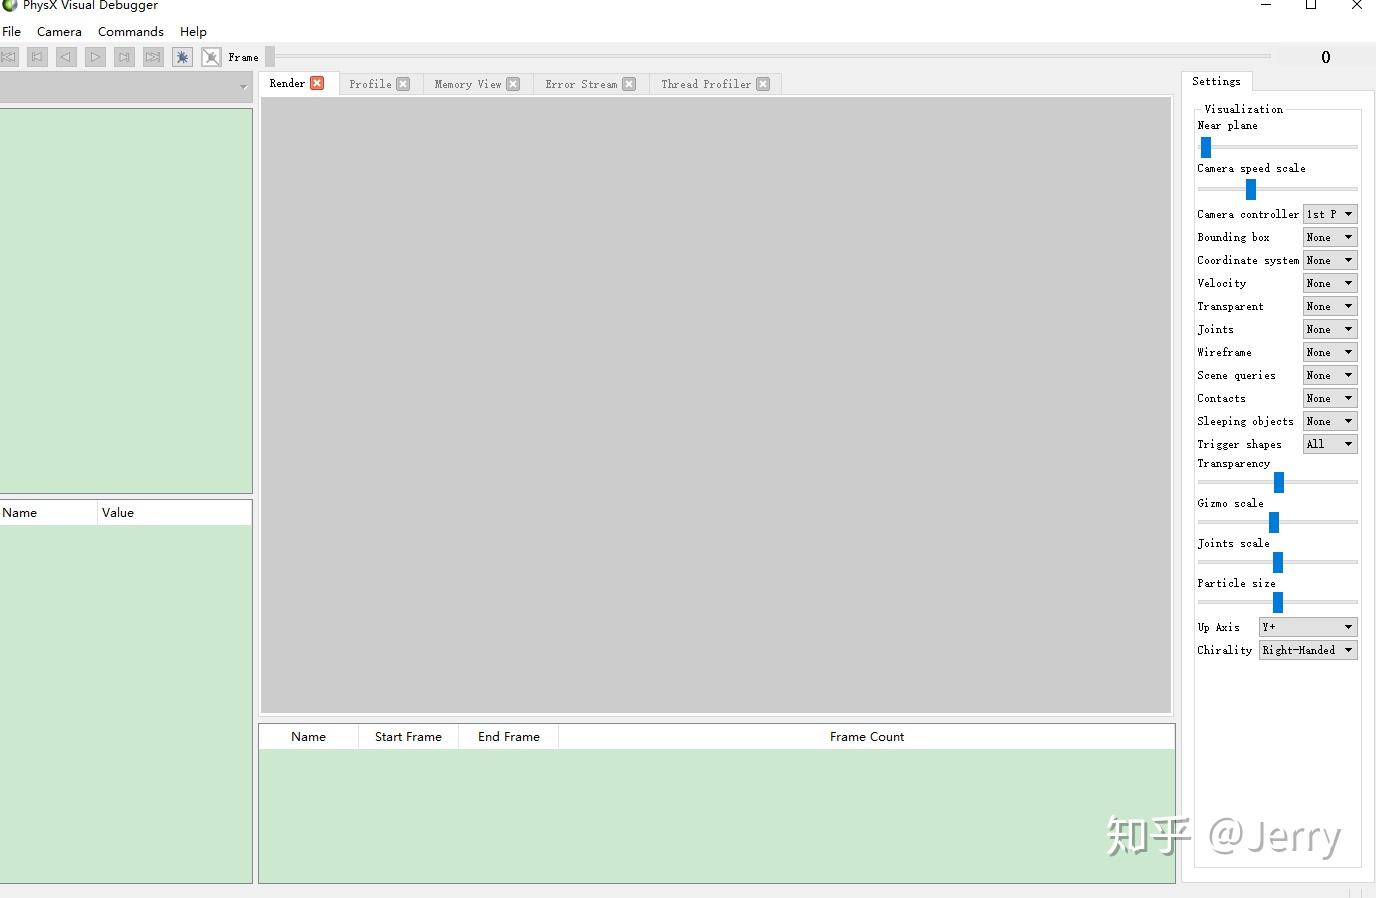The image size is (1376, 898).
Task: Toggle the connect bug icon
Action: click(x=182, y=57)
